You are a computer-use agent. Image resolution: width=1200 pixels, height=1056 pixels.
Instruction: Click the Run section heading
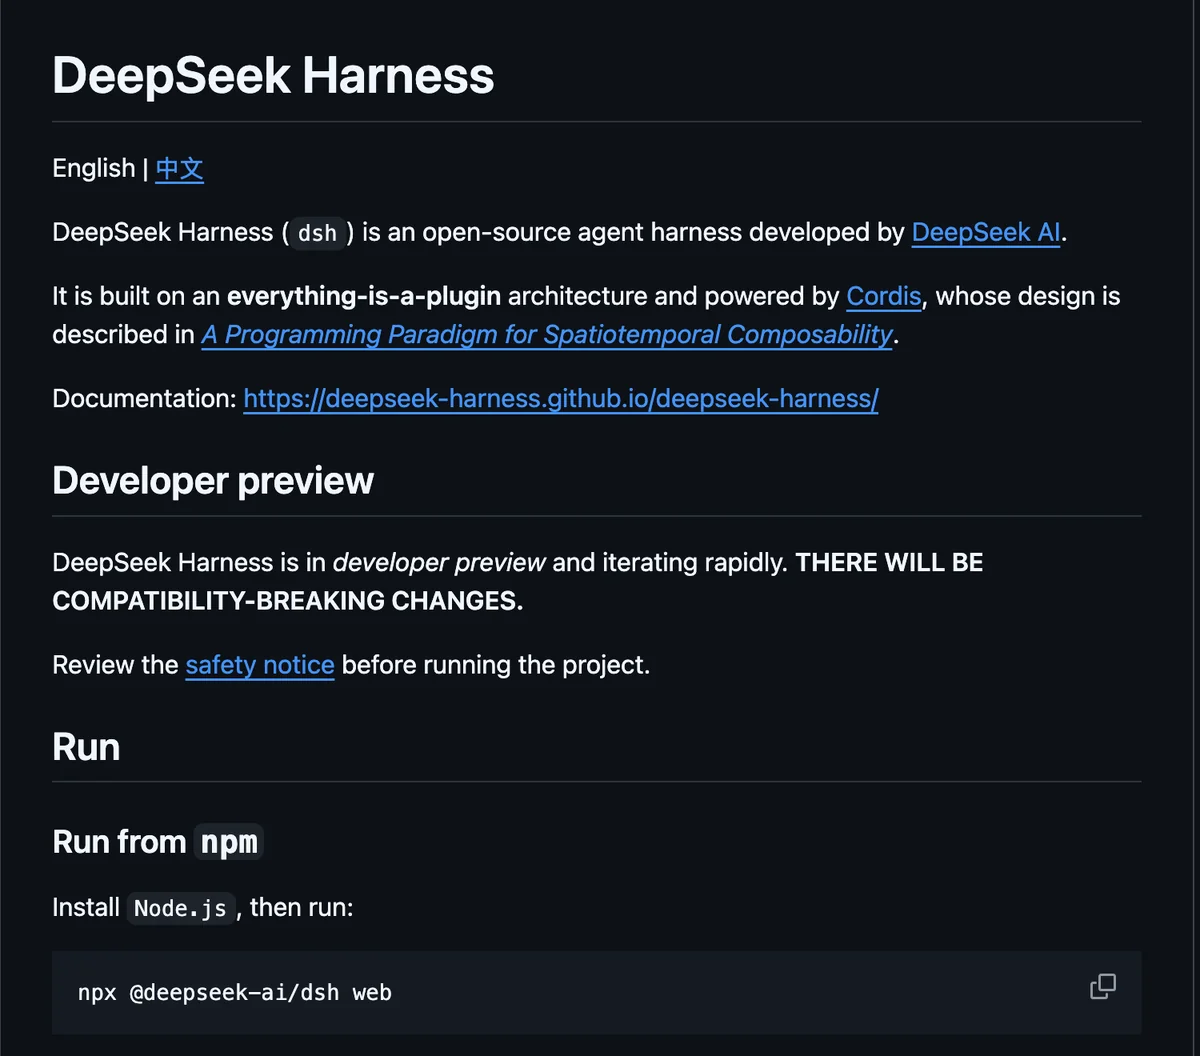pos(86,747)
